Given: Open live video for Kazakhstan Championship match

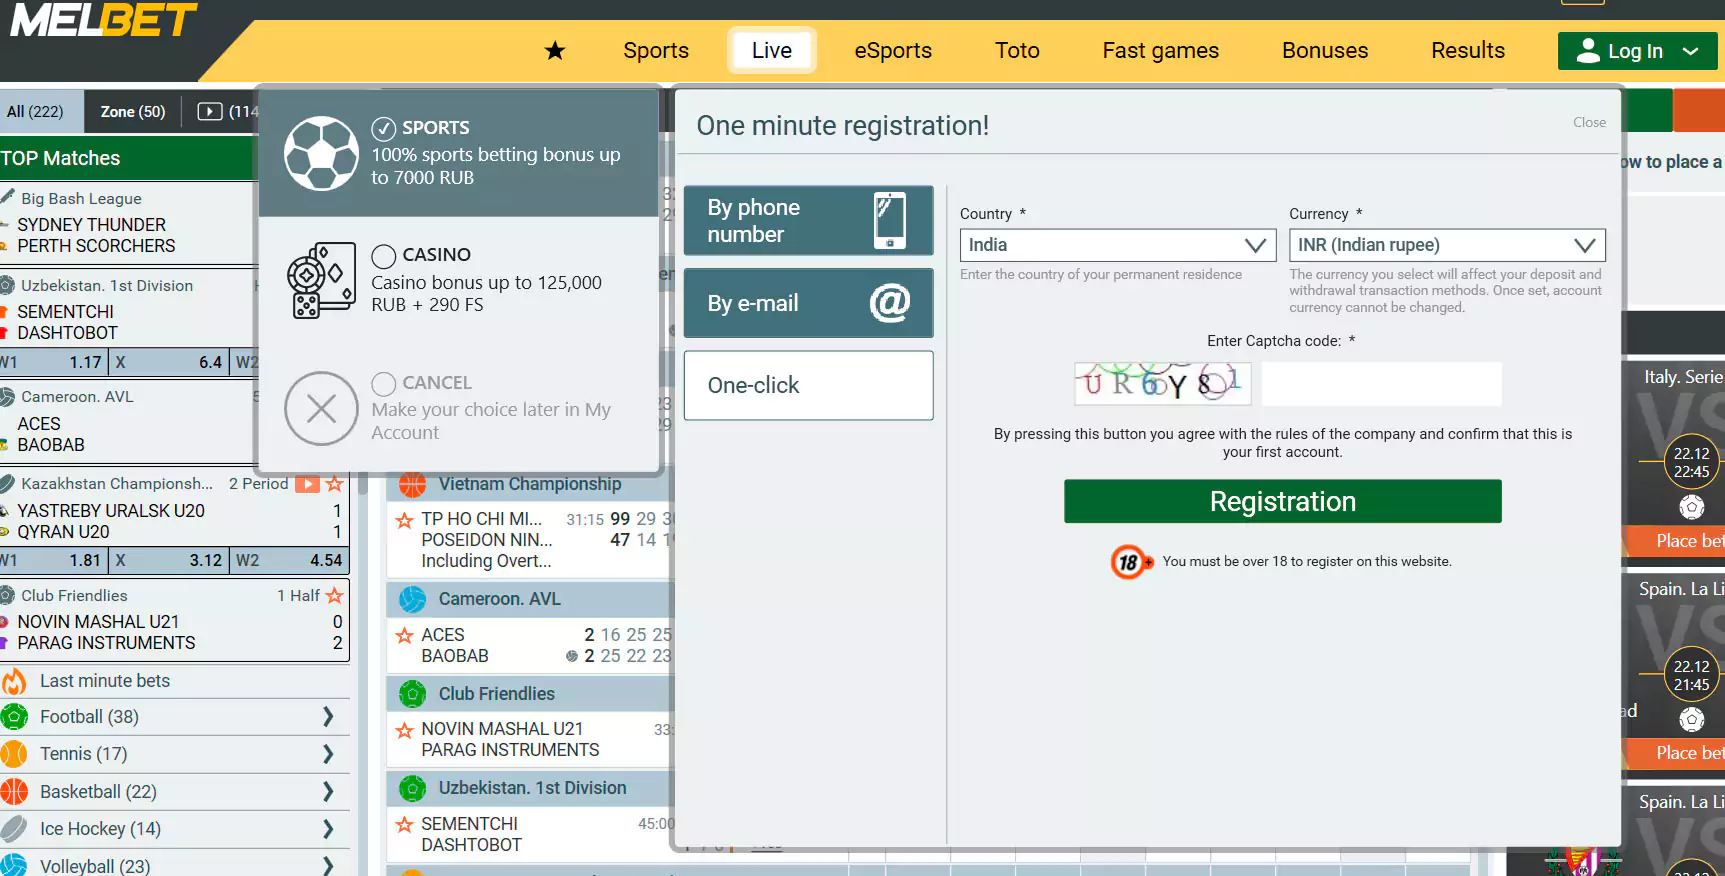Looking at the screenshot, I should (x=307, y=484).
